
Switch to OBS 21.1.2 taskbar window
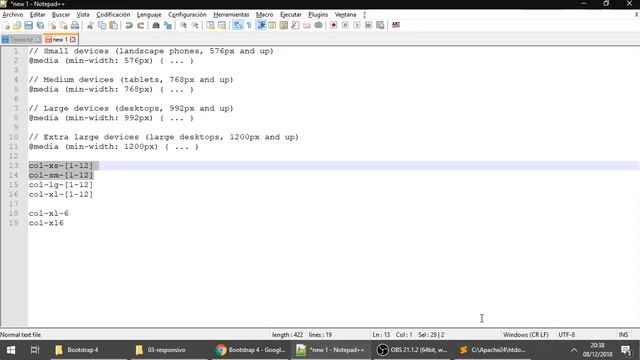pyautogui.click(x=412, y=350)
